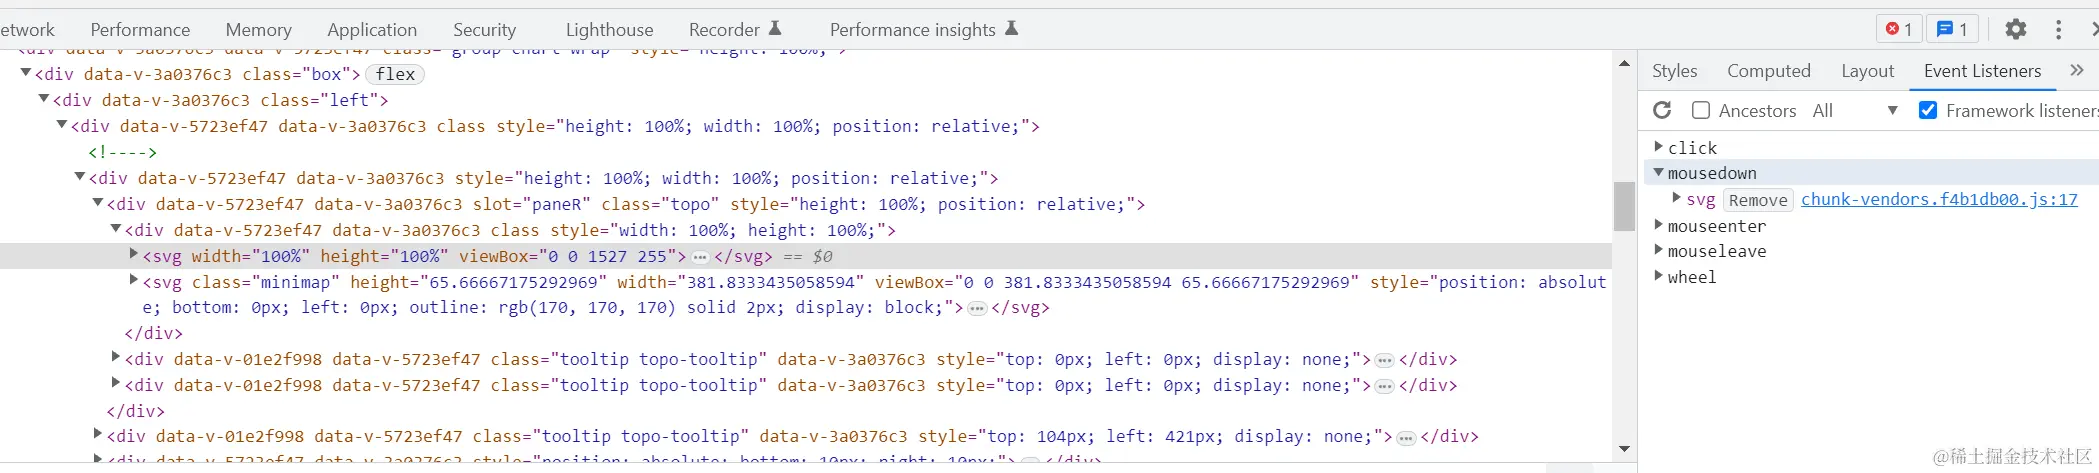This screenshot has width=2099, height=473.
Task: Open the DevTools kebab menu
Action: point(2058,29)
